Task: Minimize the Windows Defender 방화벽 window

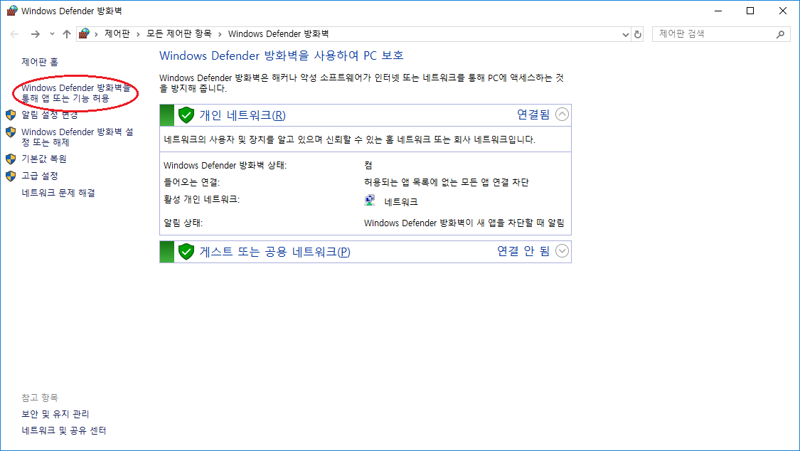Action: (718, 11)
